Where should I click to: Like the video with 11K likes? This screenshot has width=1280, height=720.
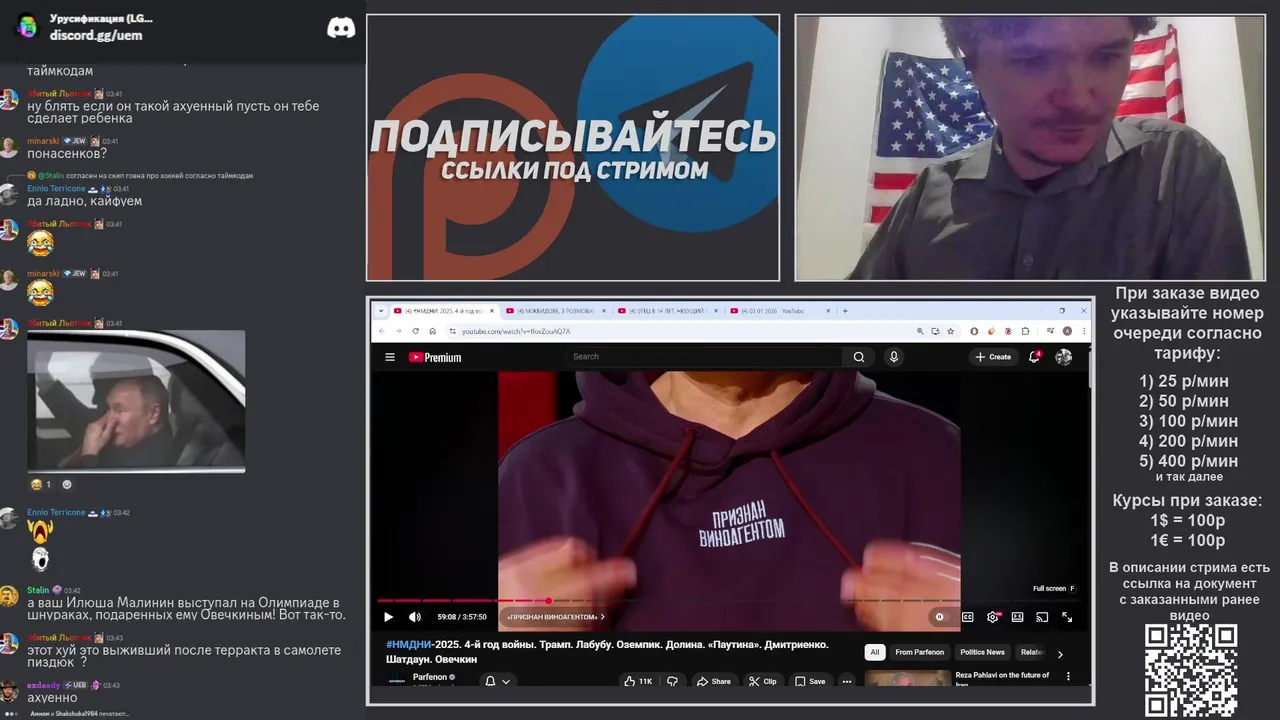pos(638,681)
